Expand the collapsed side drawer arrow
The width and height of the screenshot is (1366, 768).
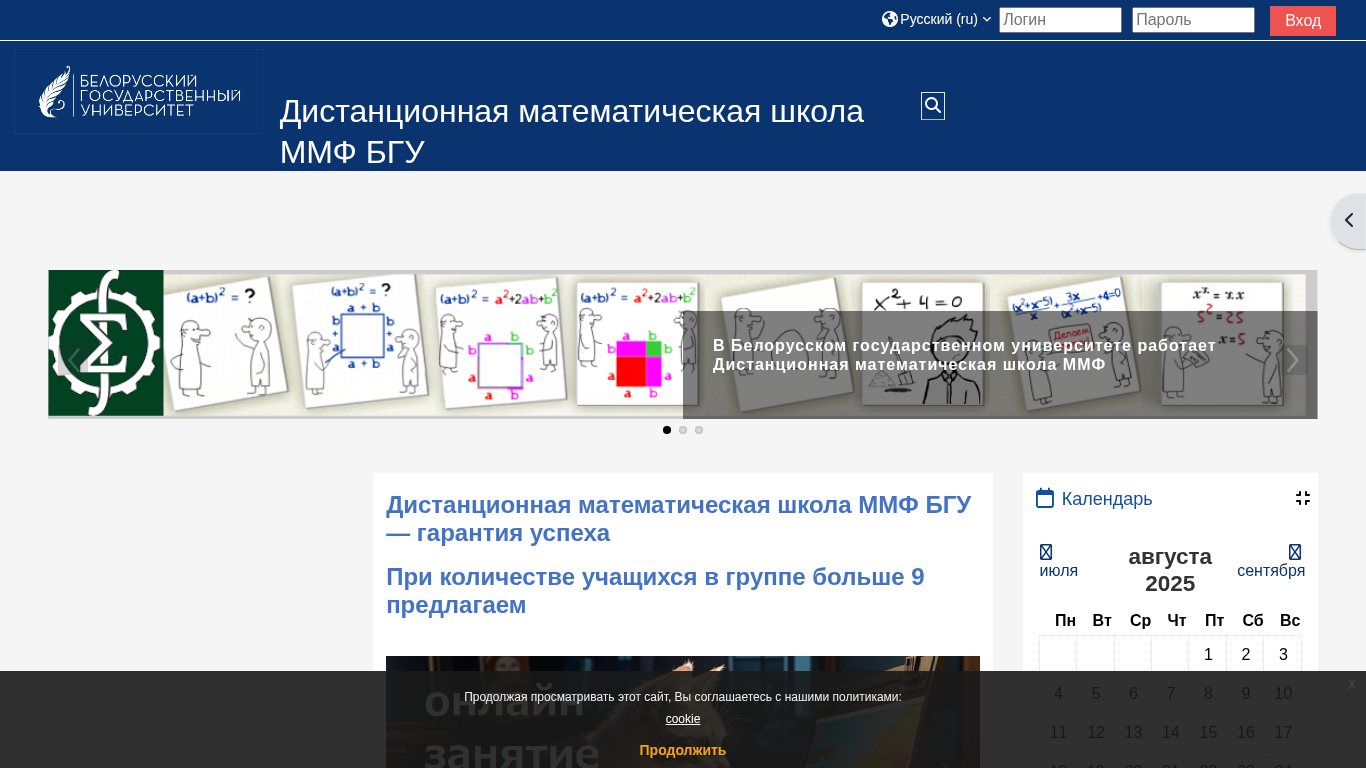[1349, 221]
